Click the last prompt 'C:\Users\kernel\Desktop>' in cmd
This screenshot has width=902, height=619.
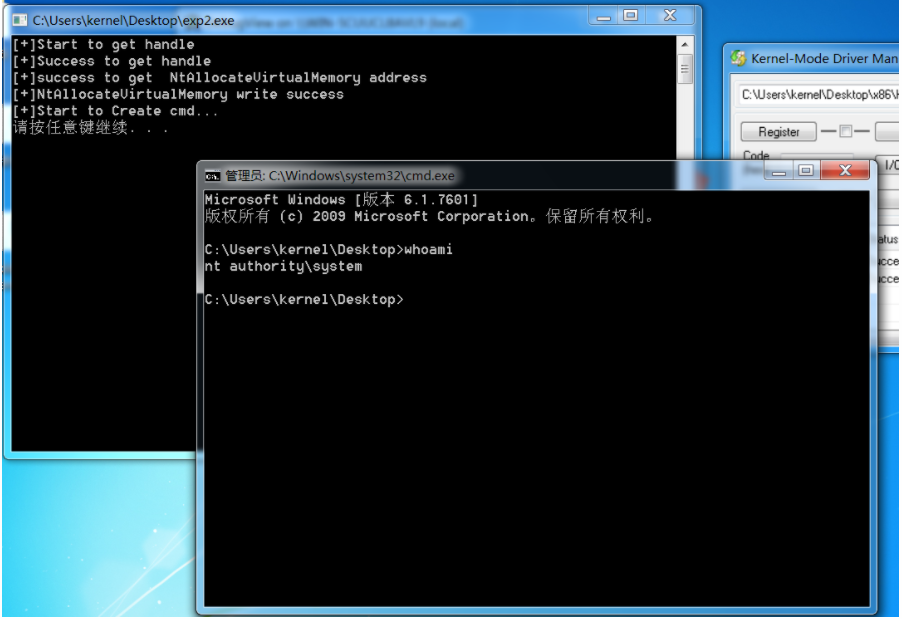click(304, 300)
